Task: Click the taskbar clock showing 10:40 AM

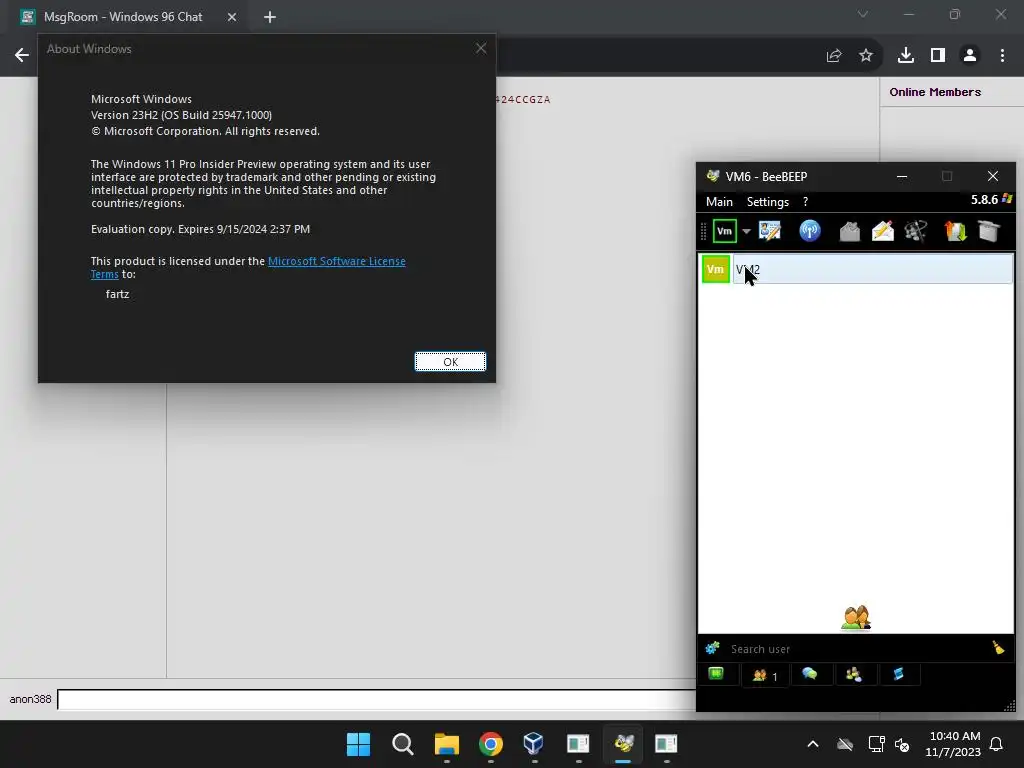Action: pos(953,744)
